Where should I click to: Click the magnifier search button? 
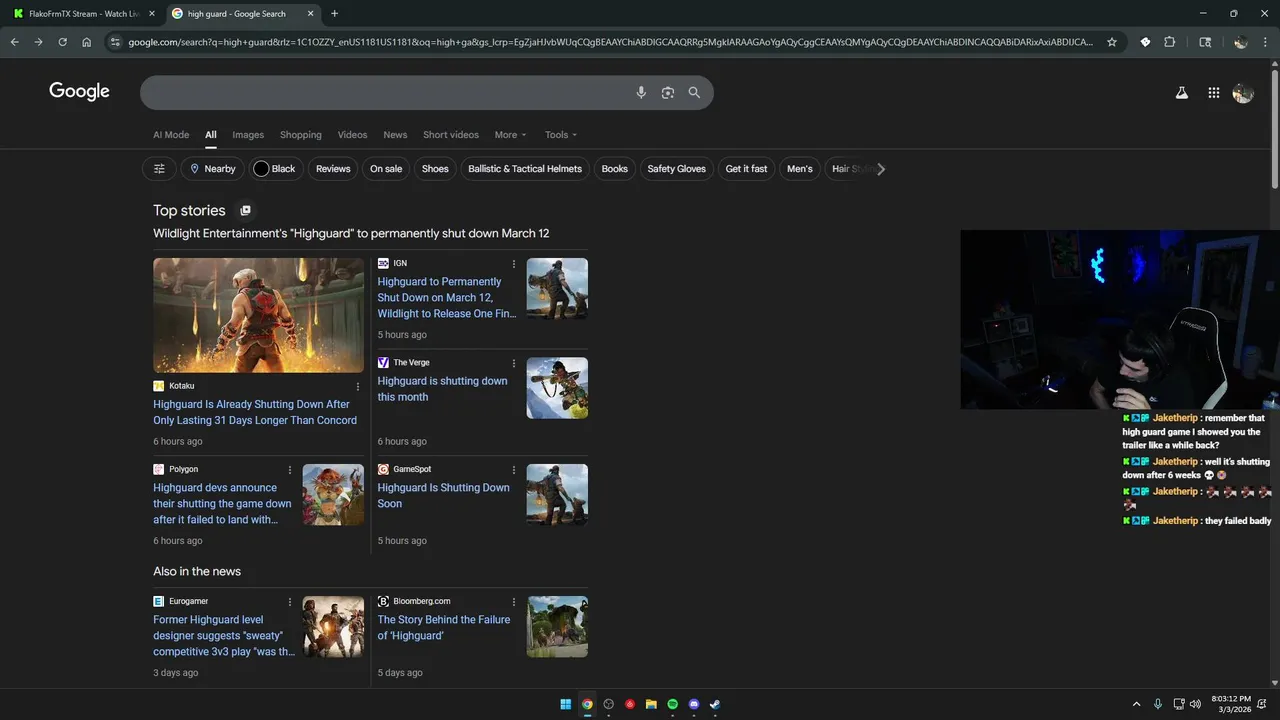coord(694,92)
